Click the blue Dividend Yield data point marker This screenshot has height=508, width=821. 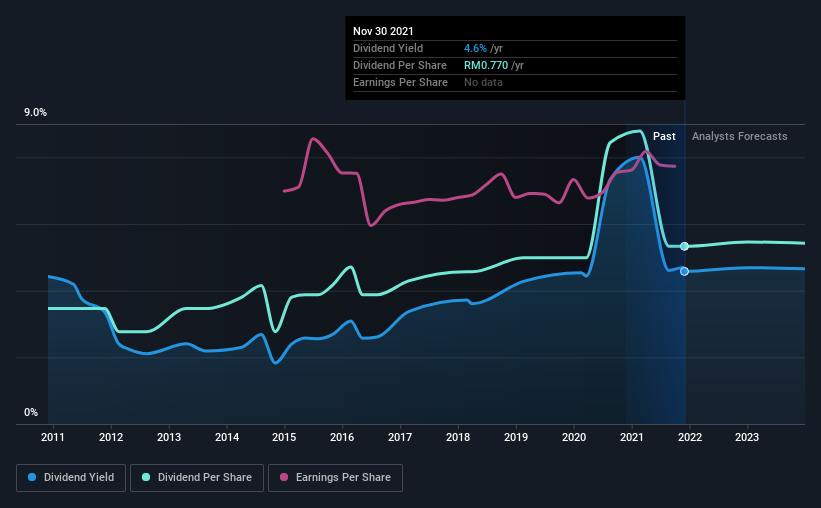(684, 271)
